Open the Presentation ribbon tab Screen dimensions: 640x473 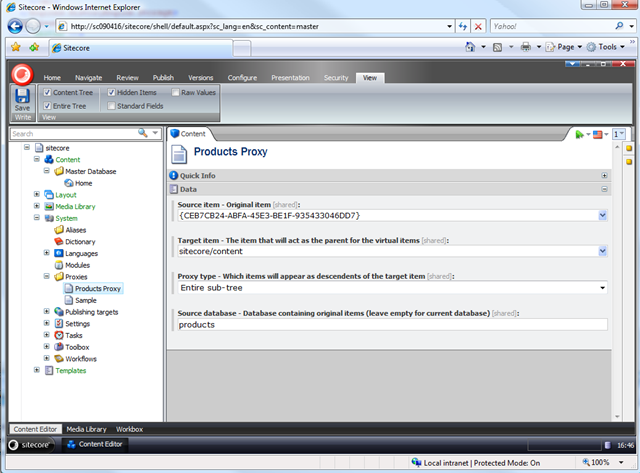(290, 78)
